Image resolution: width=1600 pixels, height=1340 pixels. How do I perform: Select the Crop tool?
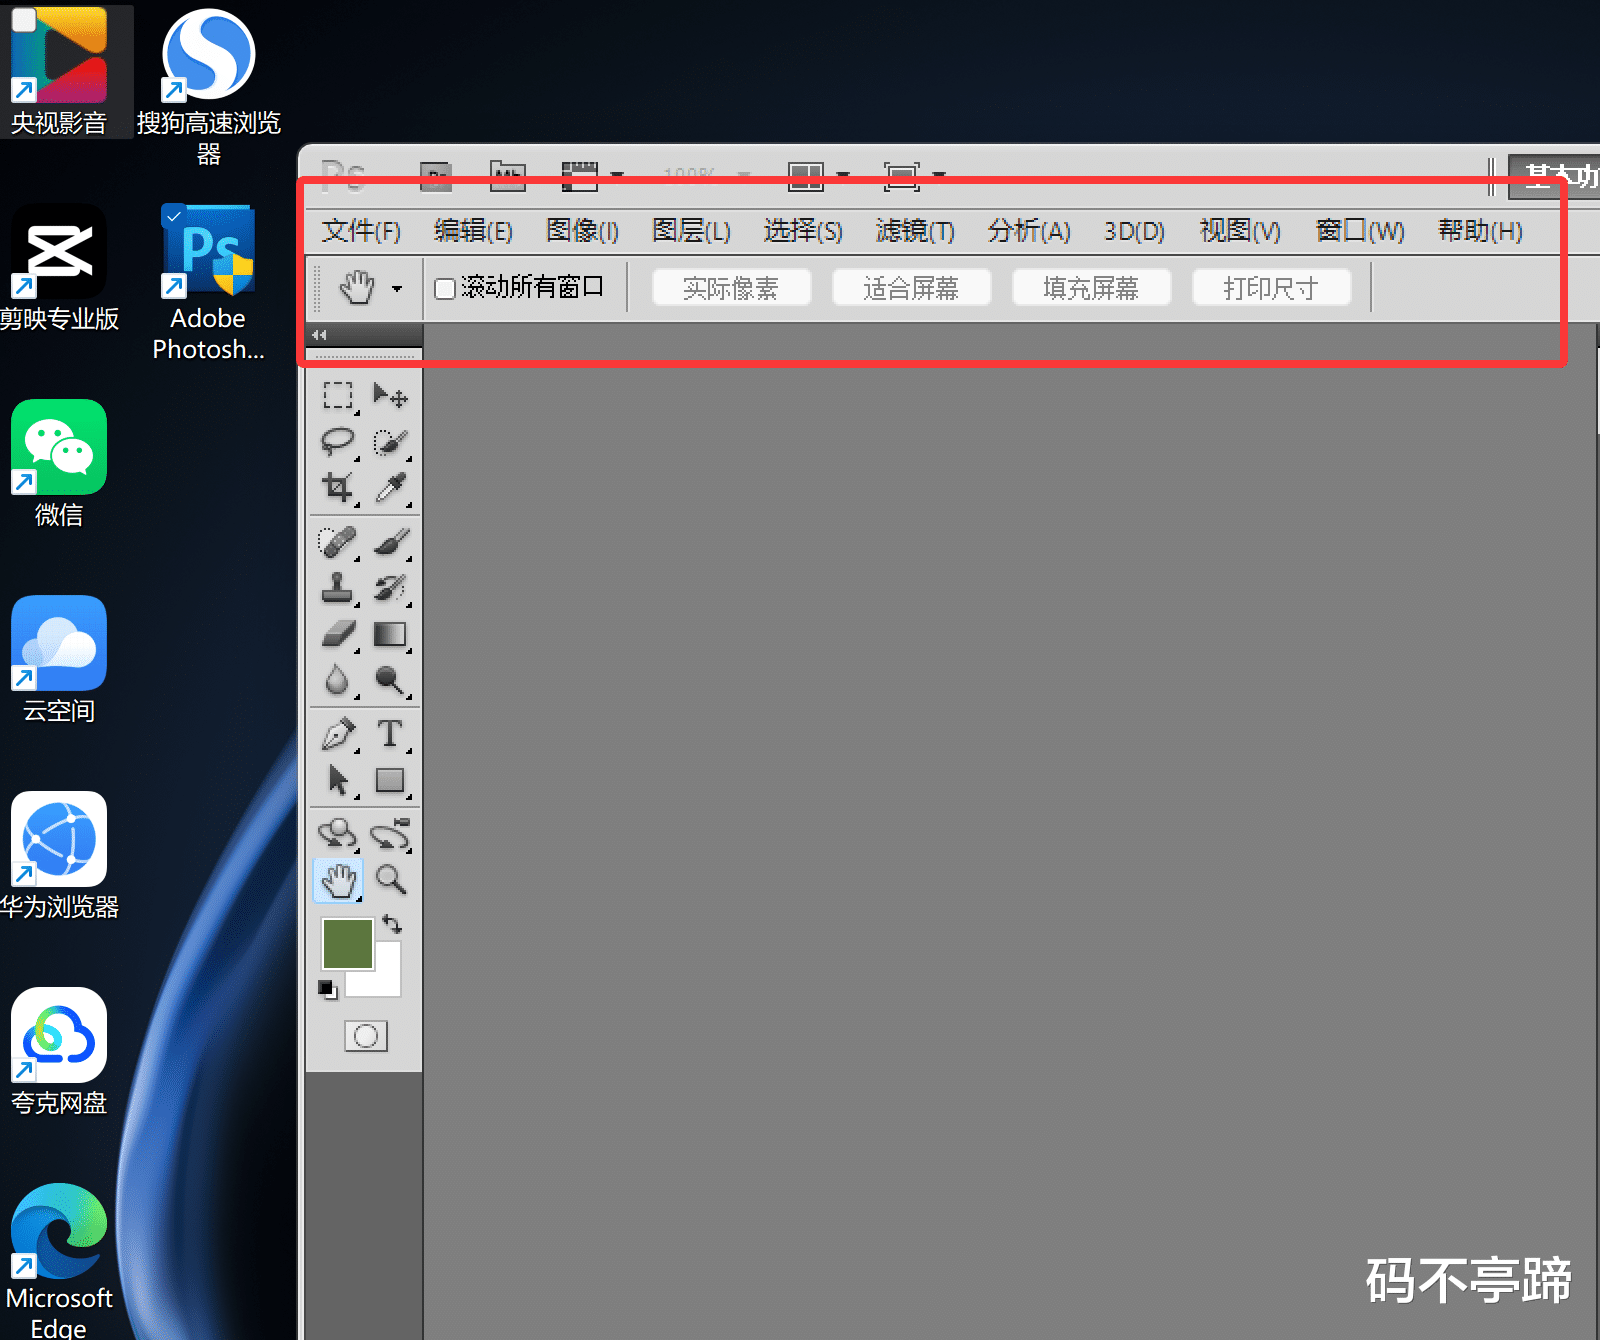[338, 488]
